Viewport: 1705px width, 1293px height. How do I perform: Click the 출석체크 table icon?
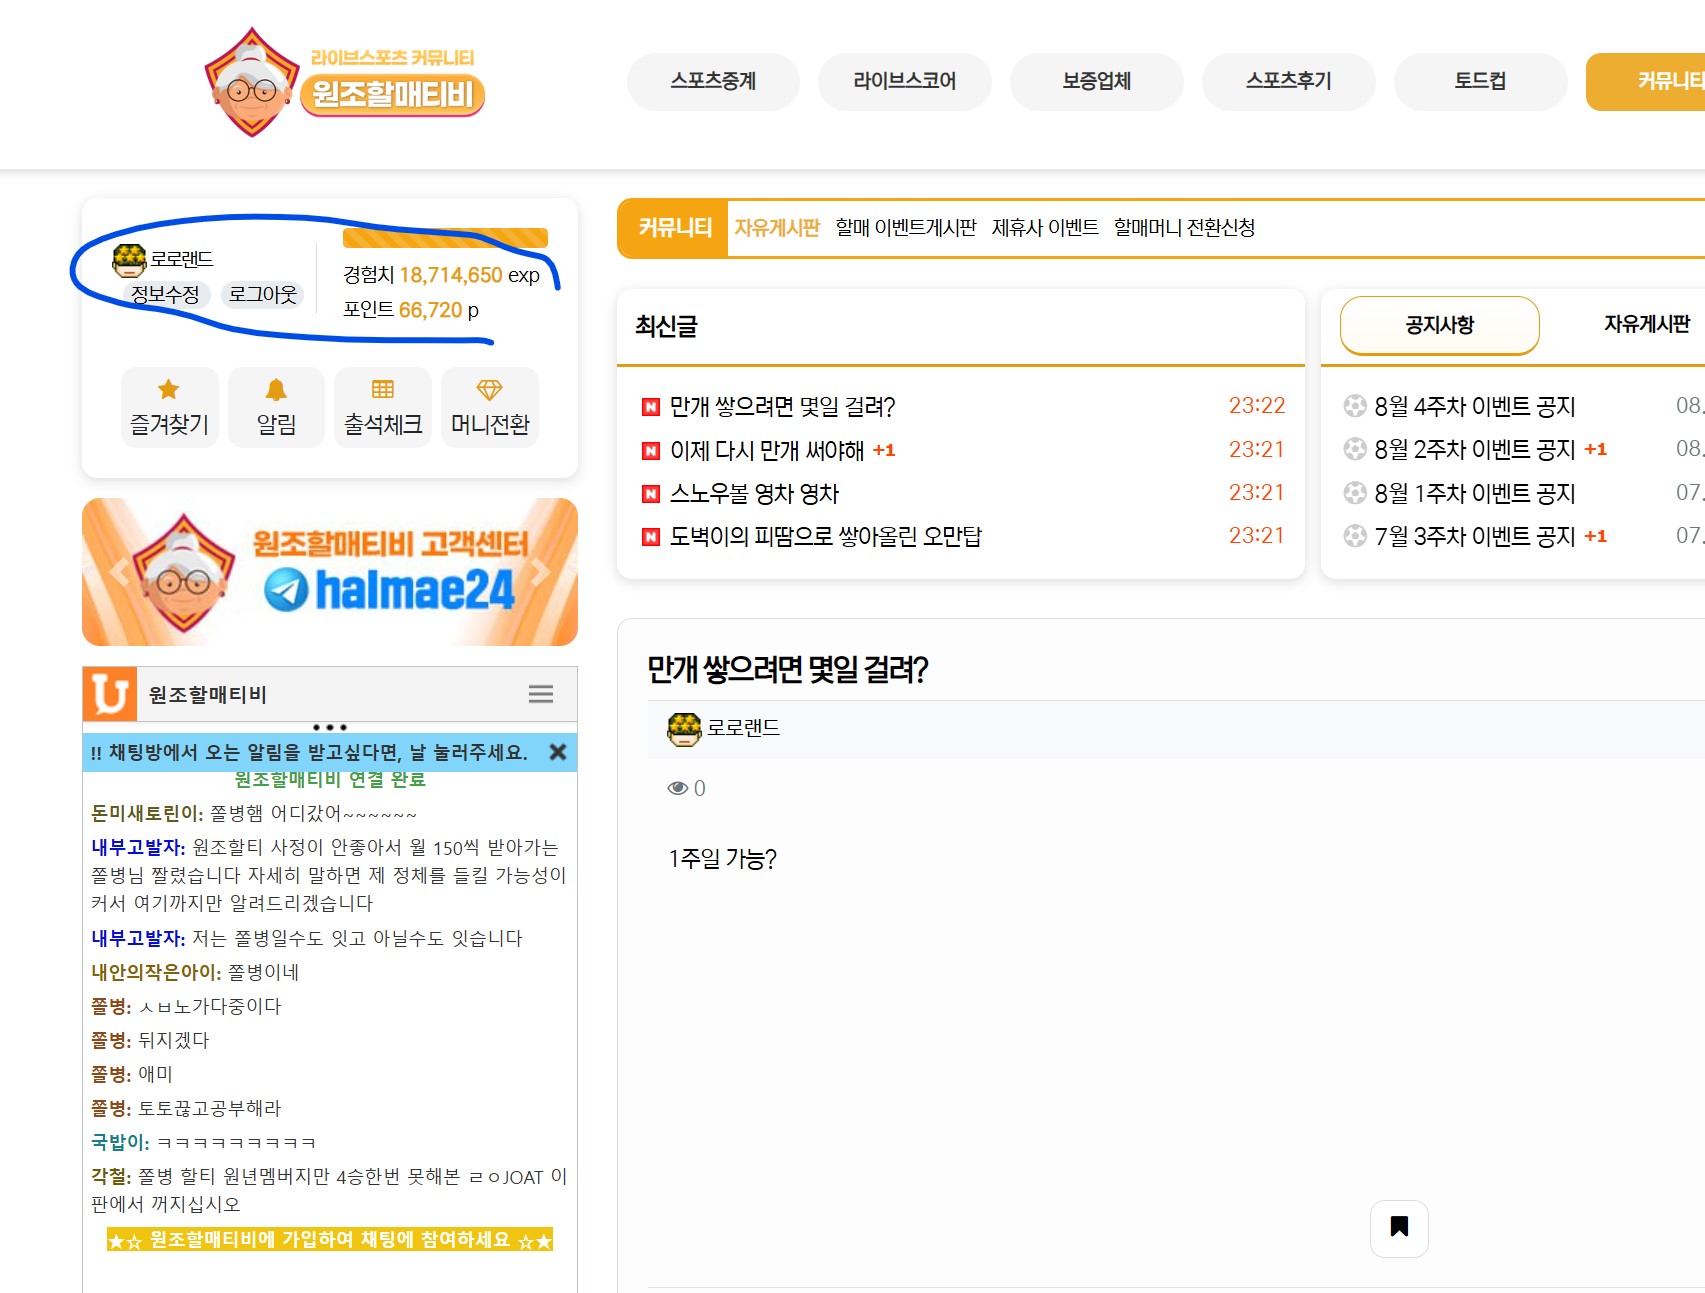[x=383, y=390]
